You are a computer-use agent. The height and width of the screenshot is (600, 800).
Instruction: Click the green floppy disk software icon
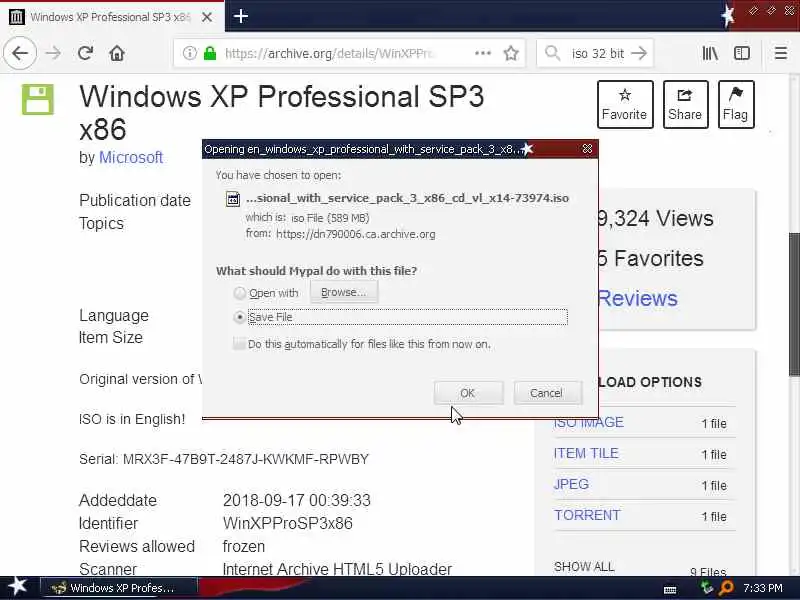click(x=38, y=99)
